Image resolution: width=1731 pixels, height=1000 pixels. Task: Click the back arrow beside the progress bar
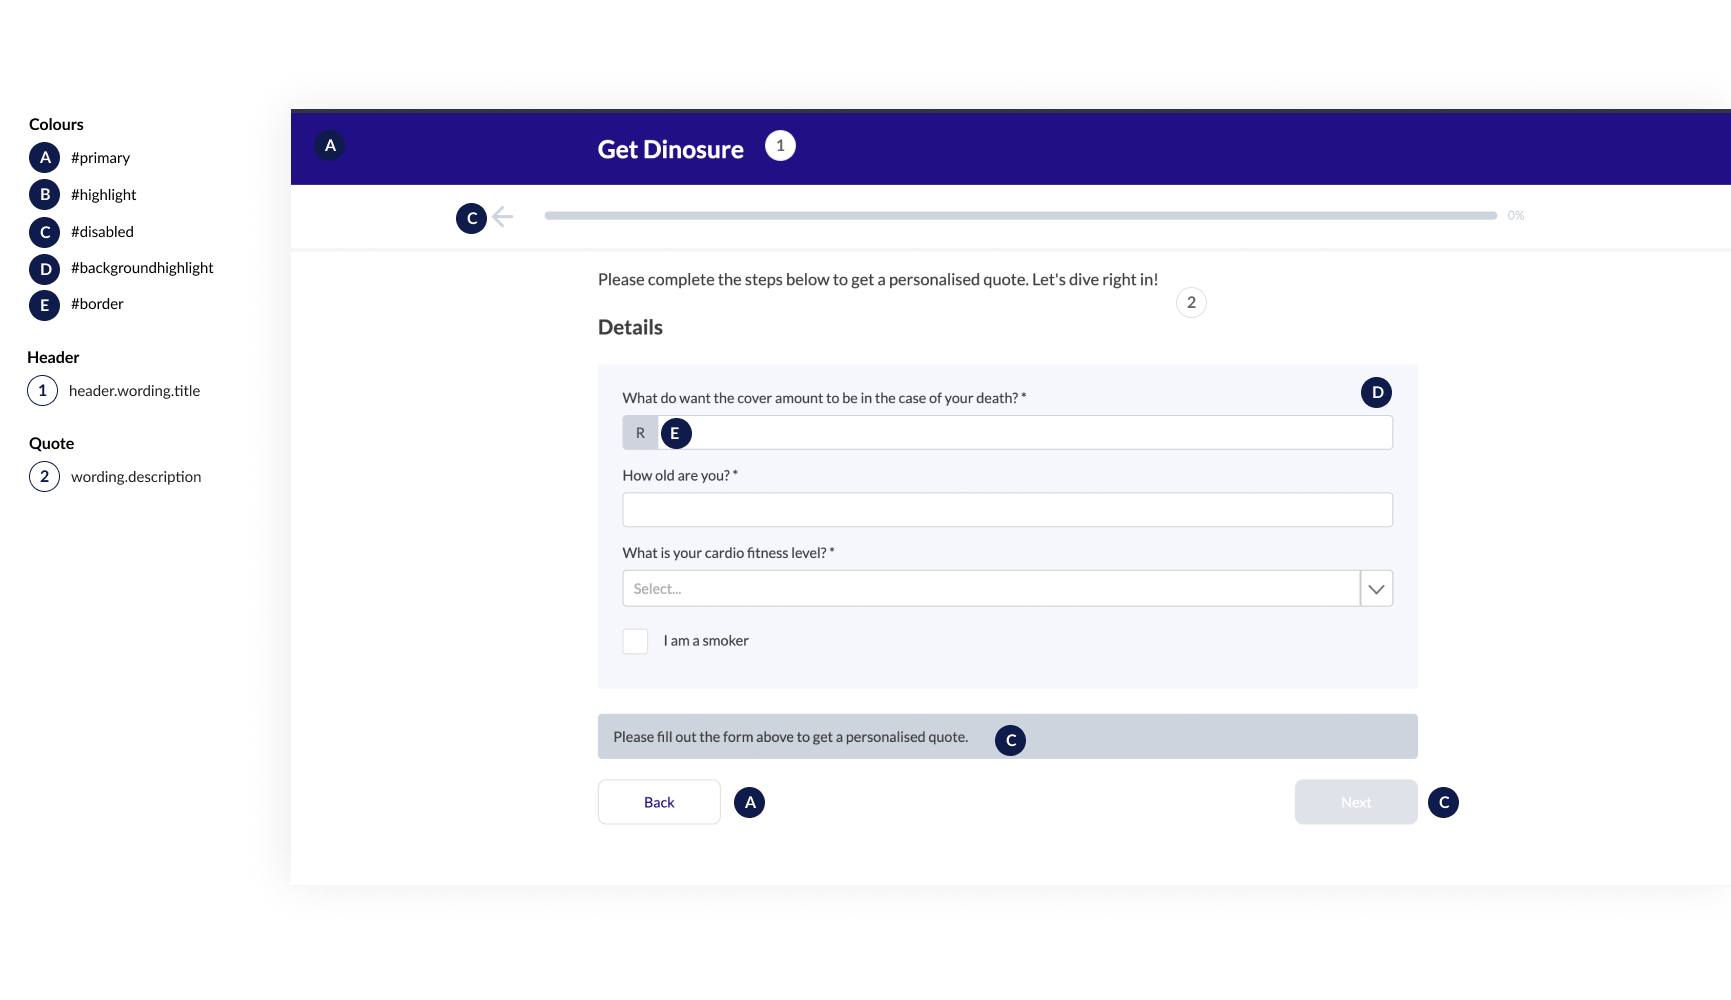coord(503,216)
